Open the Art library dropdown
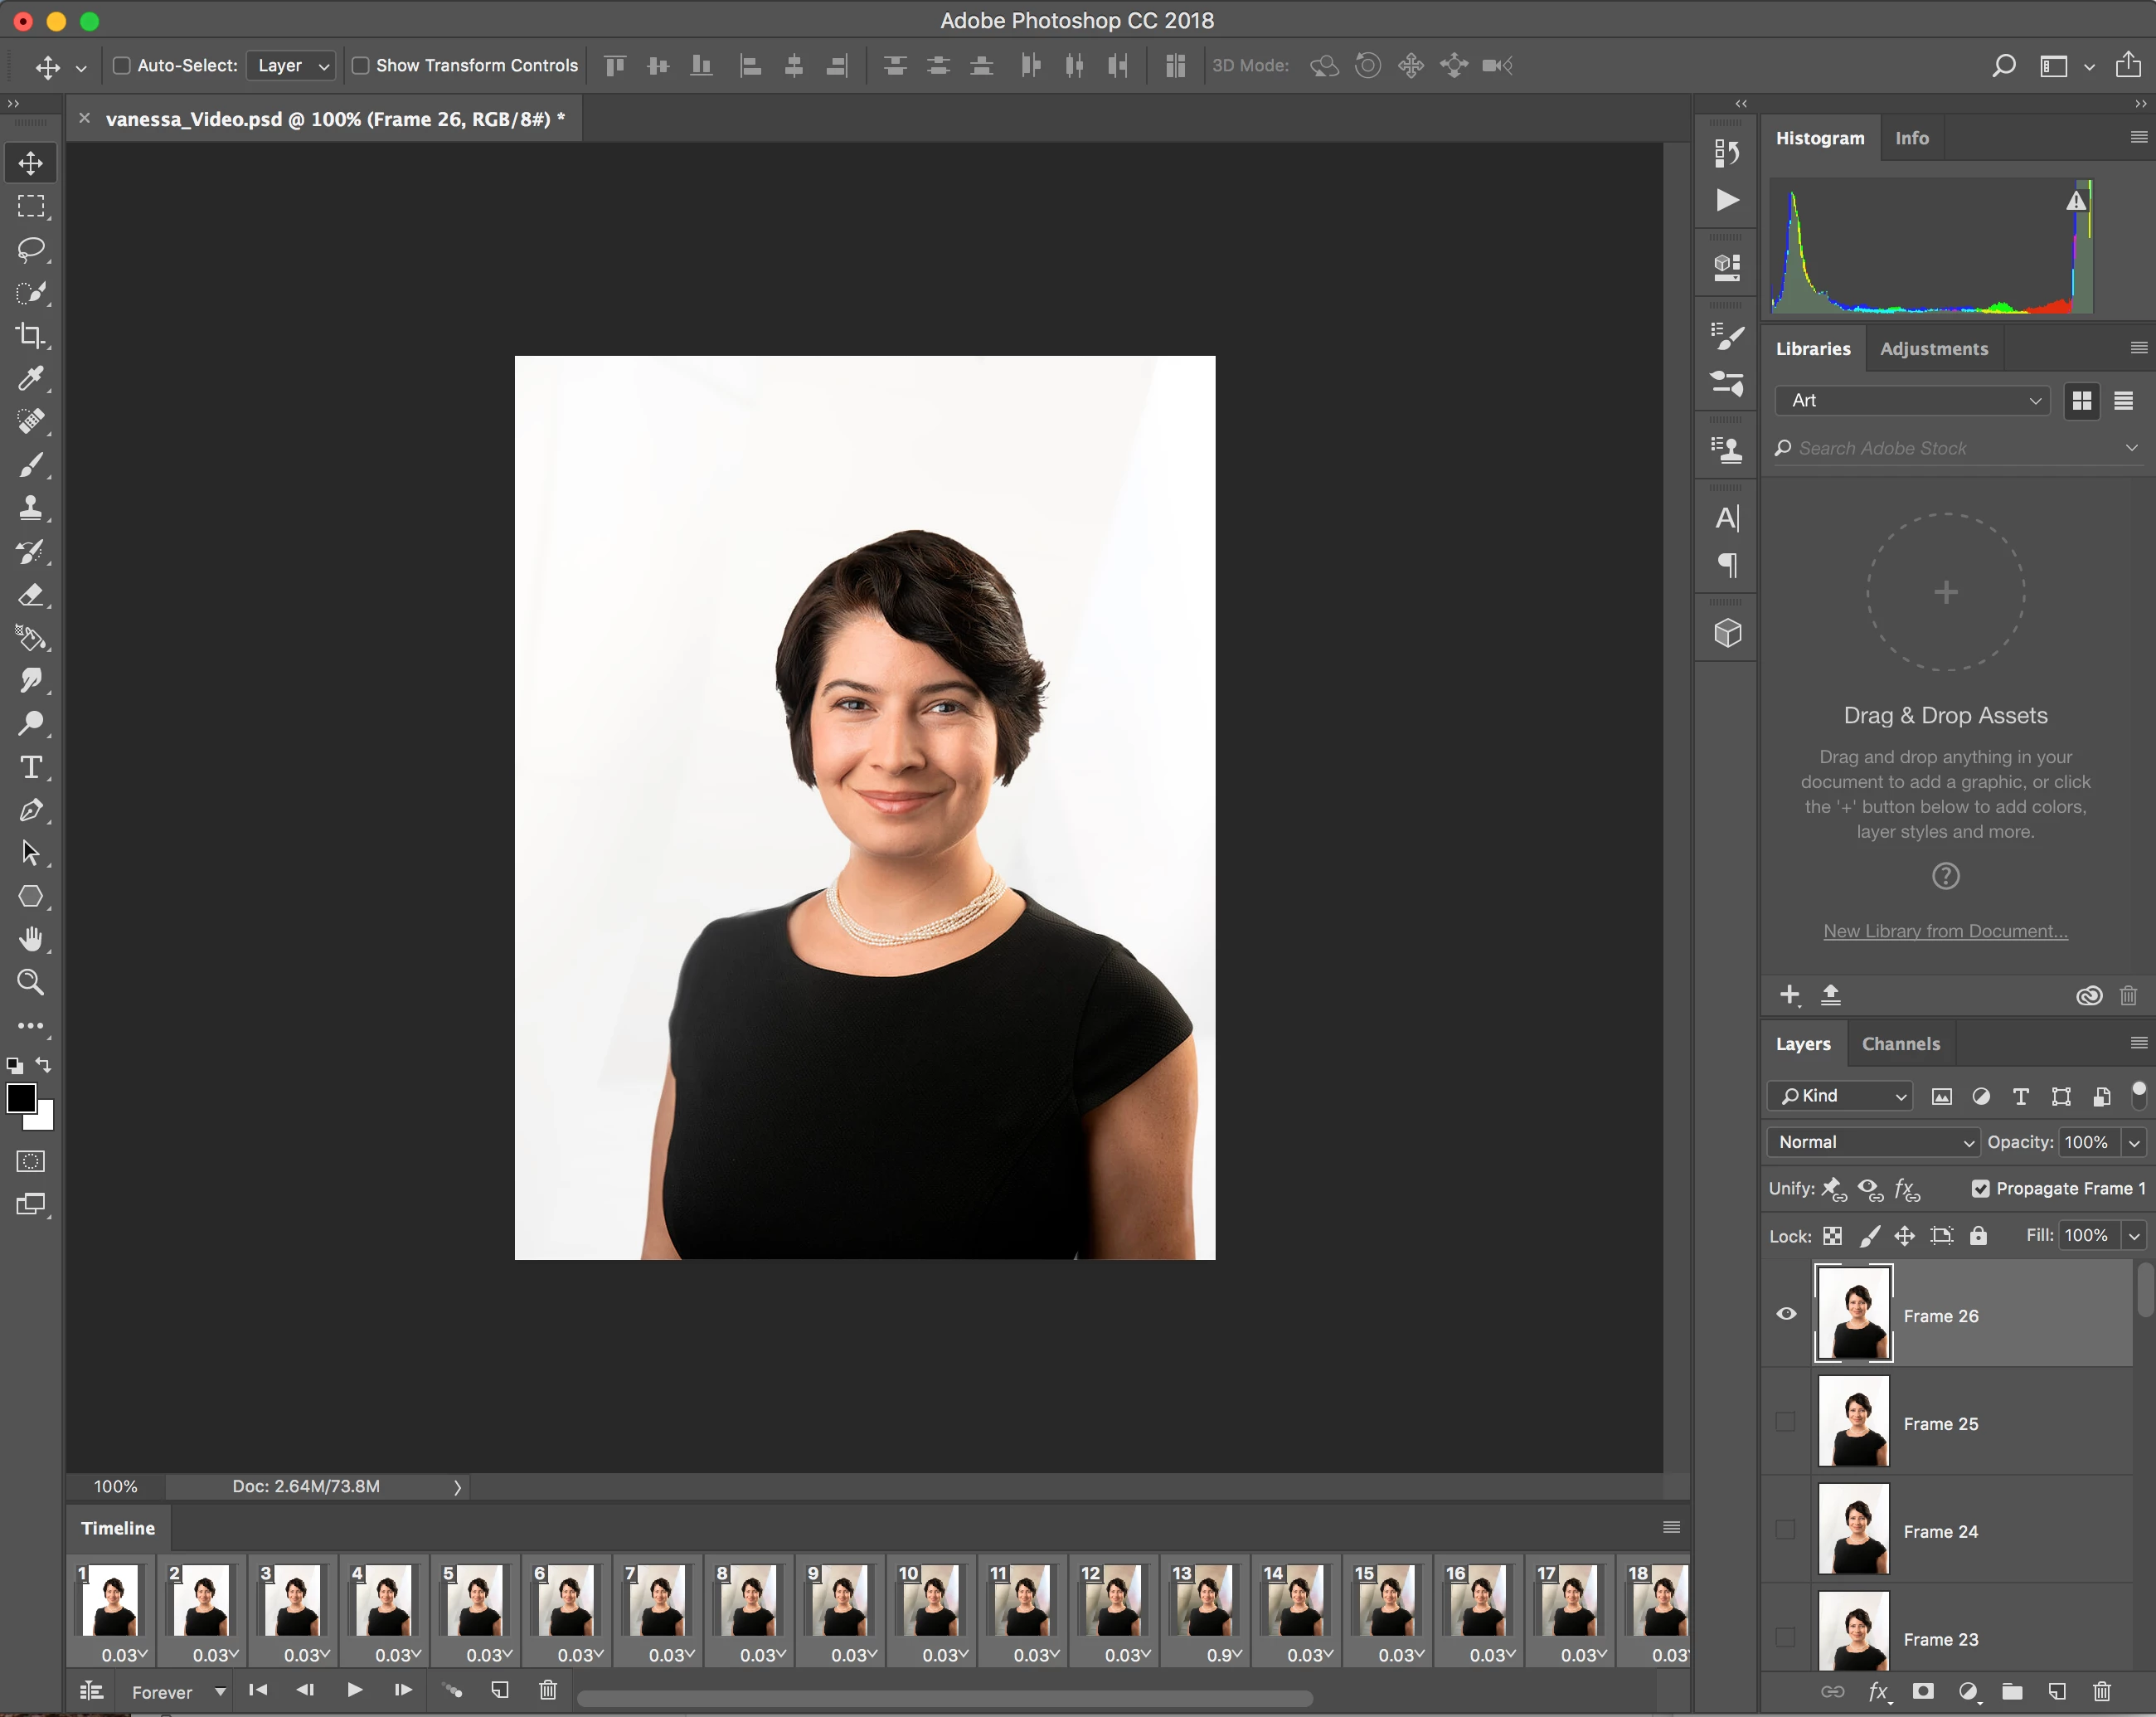The height and width of the screenshot is (1717, 2156). tap(1913, 400)
